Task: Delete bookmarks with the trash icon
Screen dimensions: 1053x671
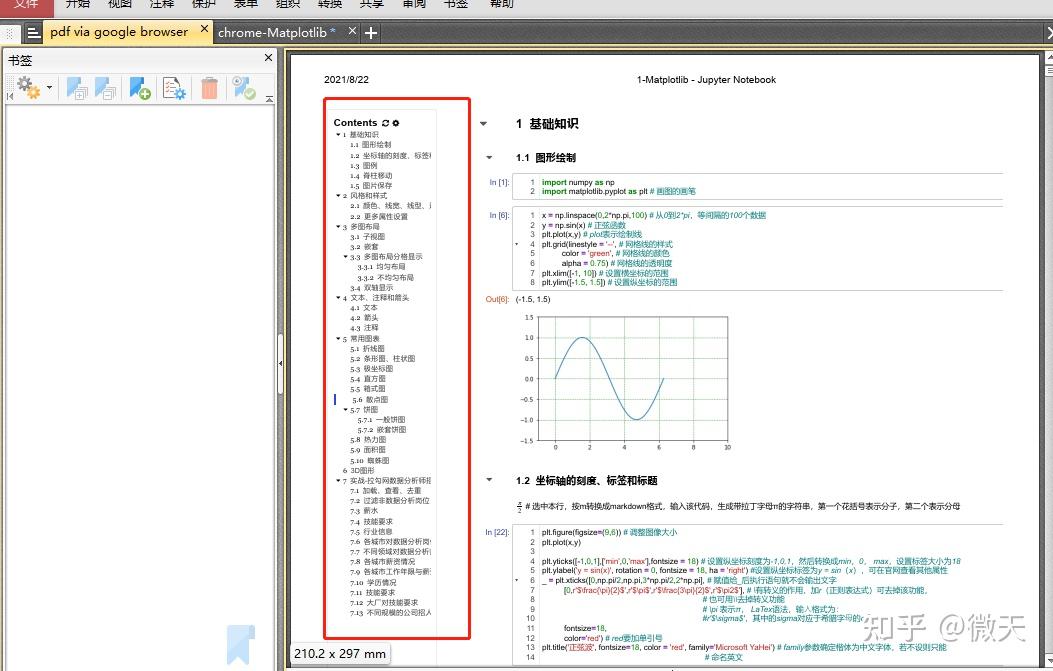Action: [x=209, y=88]
